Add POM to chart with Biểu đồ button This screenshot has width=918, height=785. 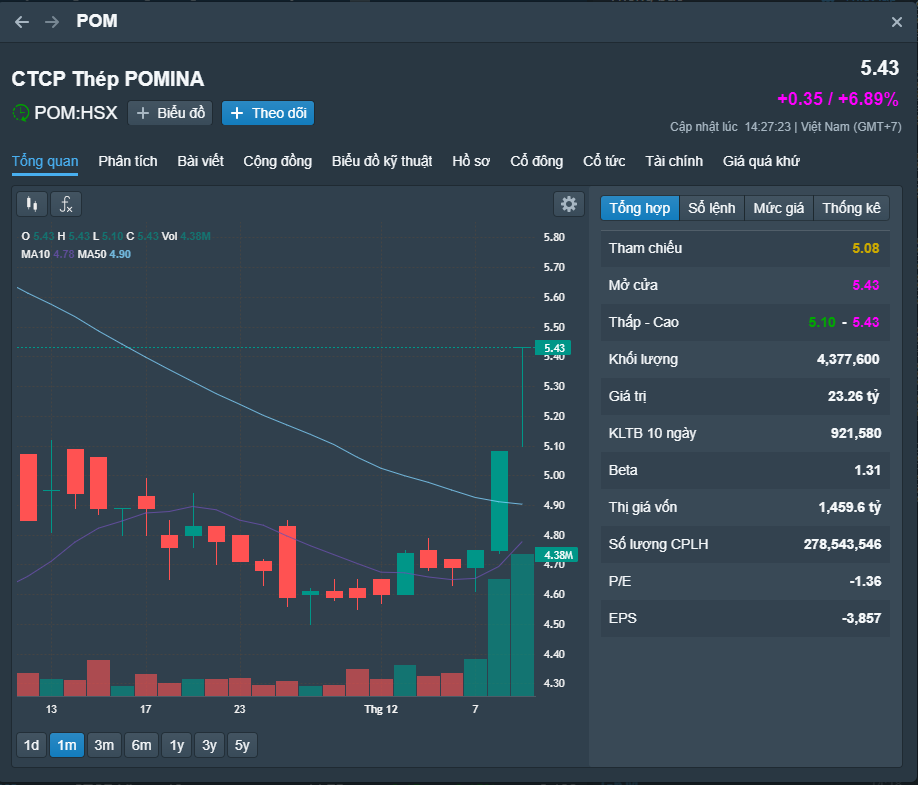[170, 113]
